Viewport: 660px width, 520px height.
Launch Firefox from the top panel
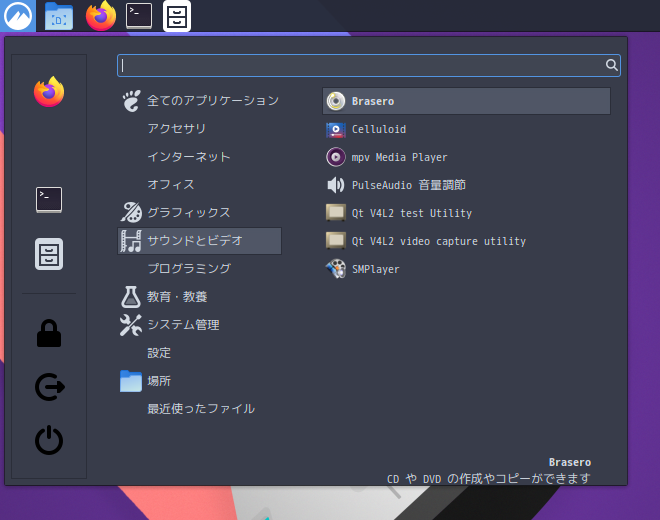pos(101,16)
